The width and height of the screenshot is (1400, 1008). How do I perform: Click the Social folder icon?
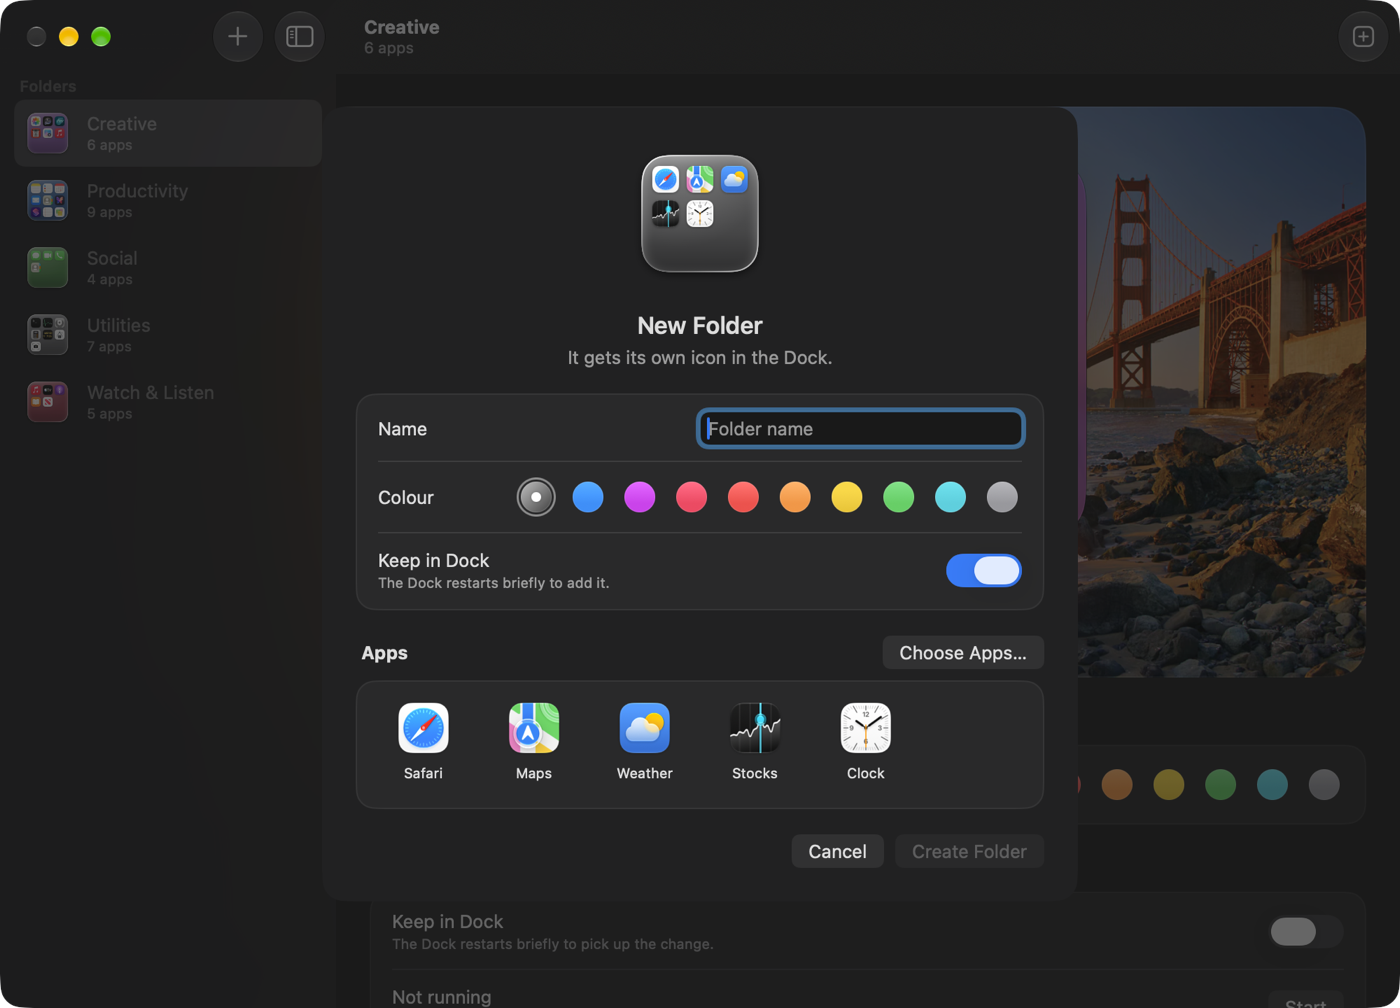point(47,267)
